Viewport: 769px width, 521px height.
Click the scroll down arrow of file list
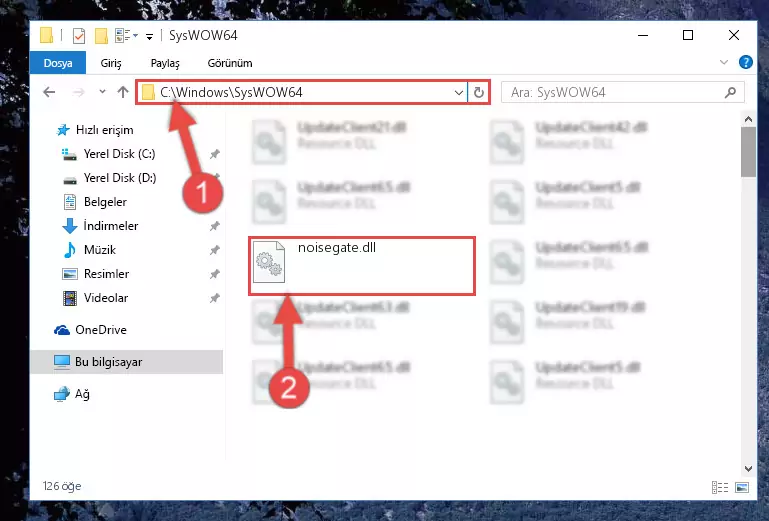click(x=748, y=469)
